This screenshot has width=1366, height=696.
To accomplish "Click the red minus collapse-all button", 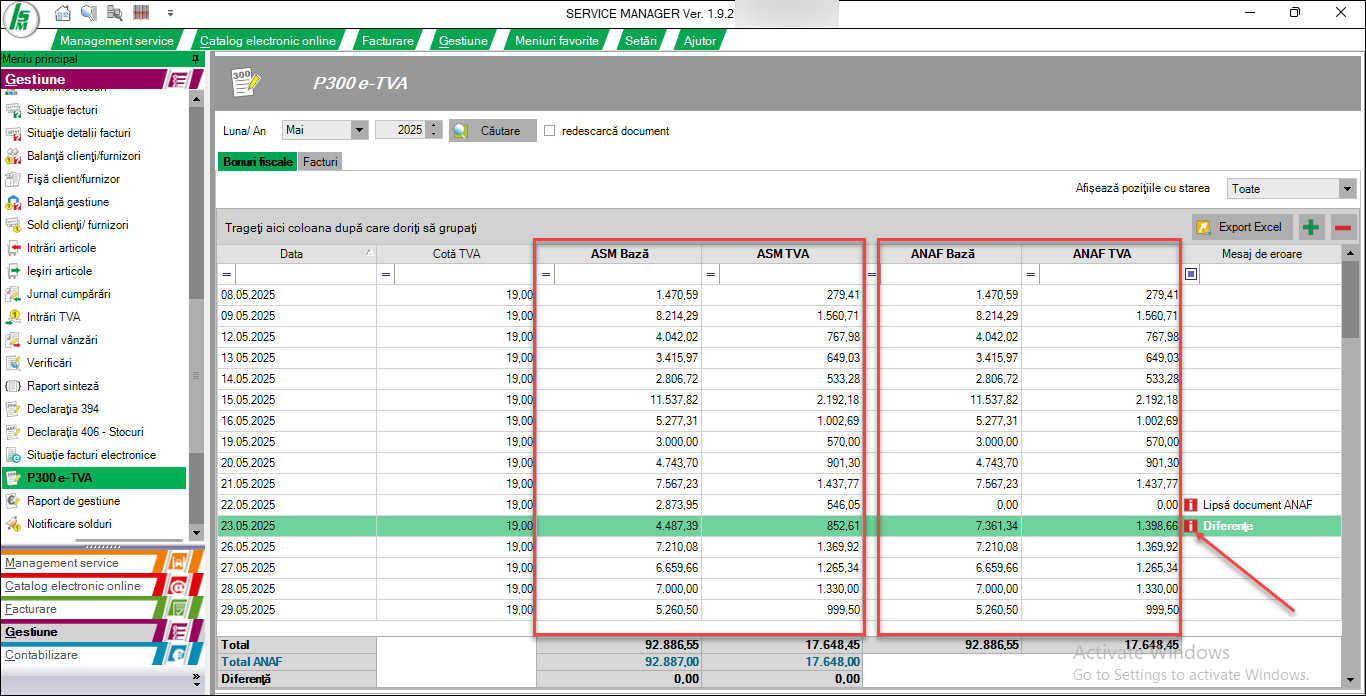I will click(1342, 227).
